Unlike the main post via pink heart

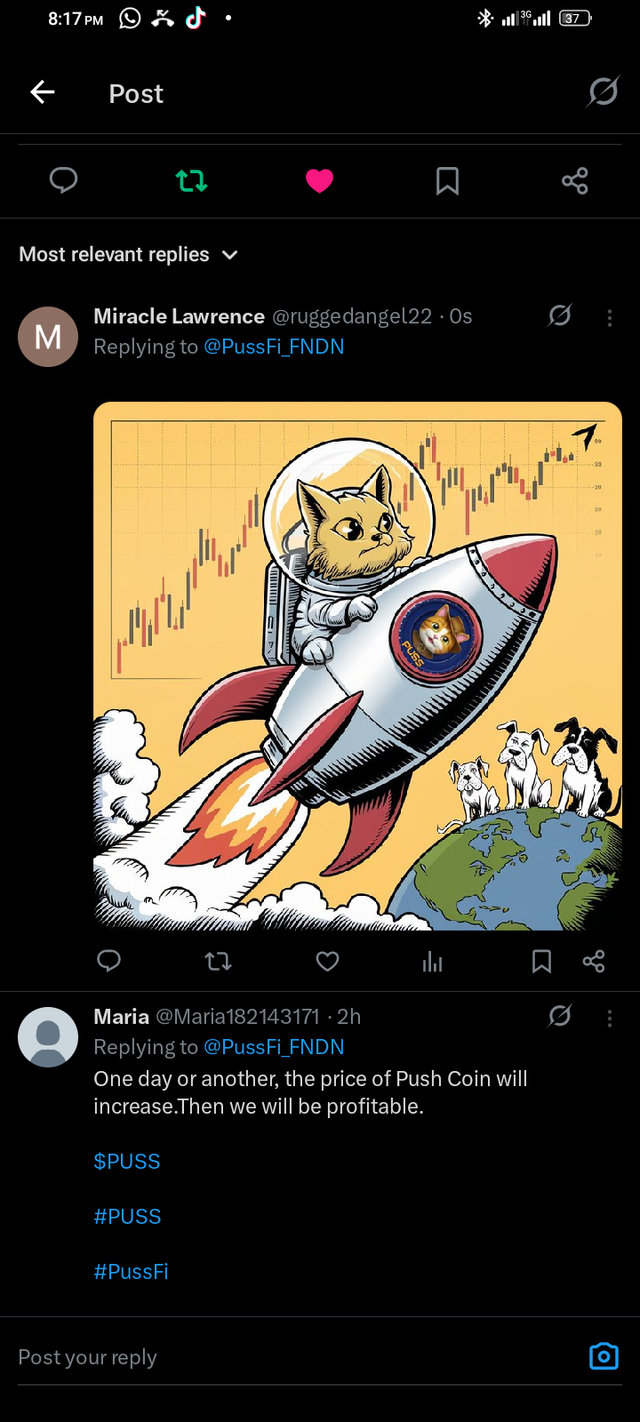pyautogui.click(x=319, y=180)
